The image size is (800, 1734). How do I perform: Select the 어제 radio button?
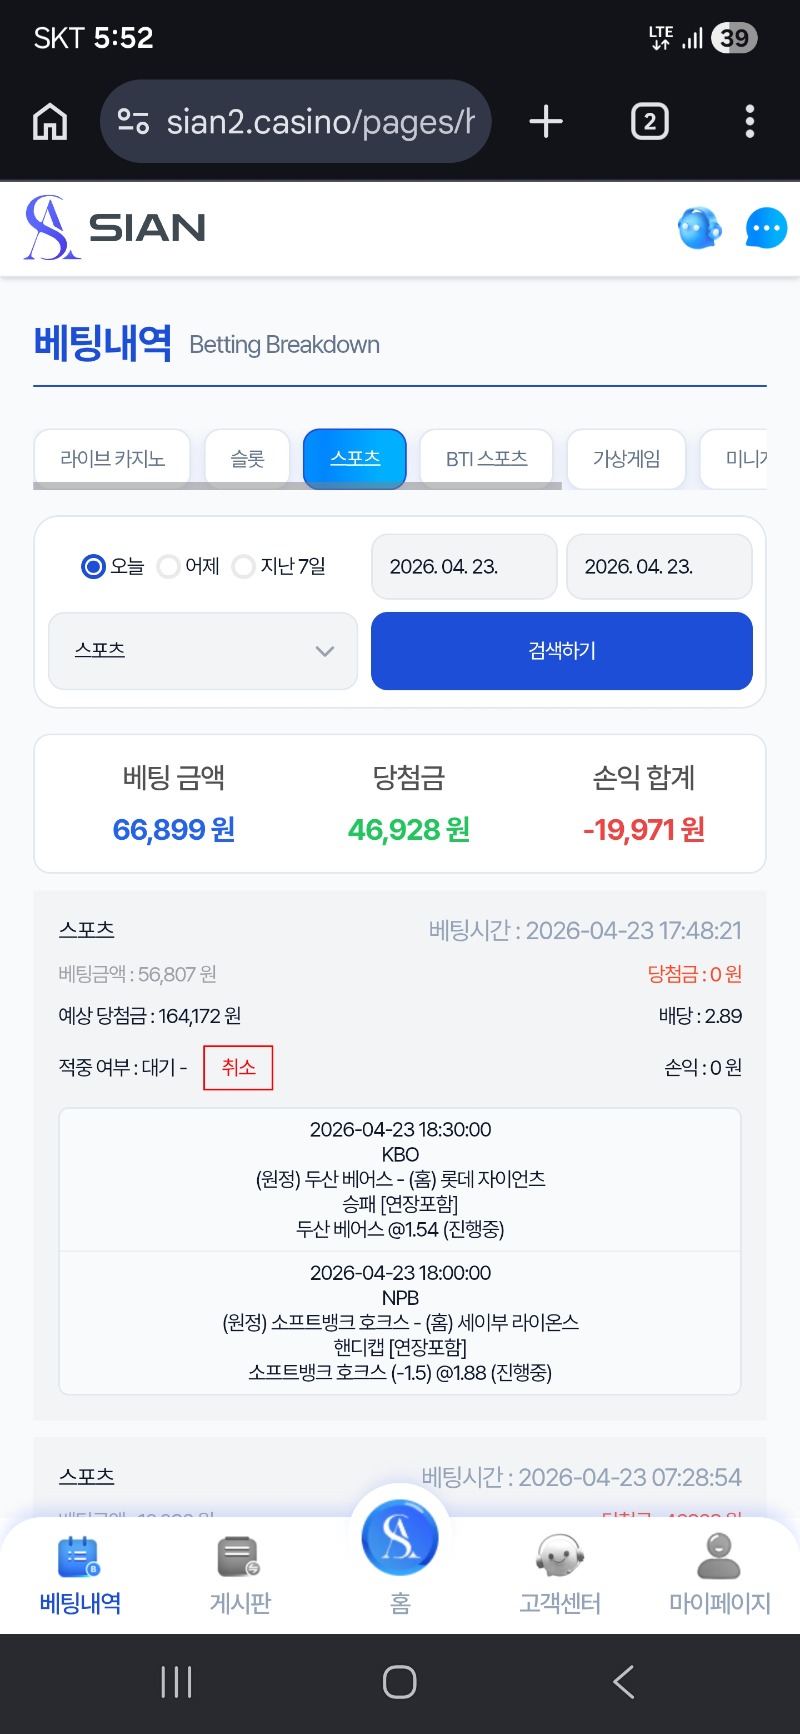(x=169, y=567)
